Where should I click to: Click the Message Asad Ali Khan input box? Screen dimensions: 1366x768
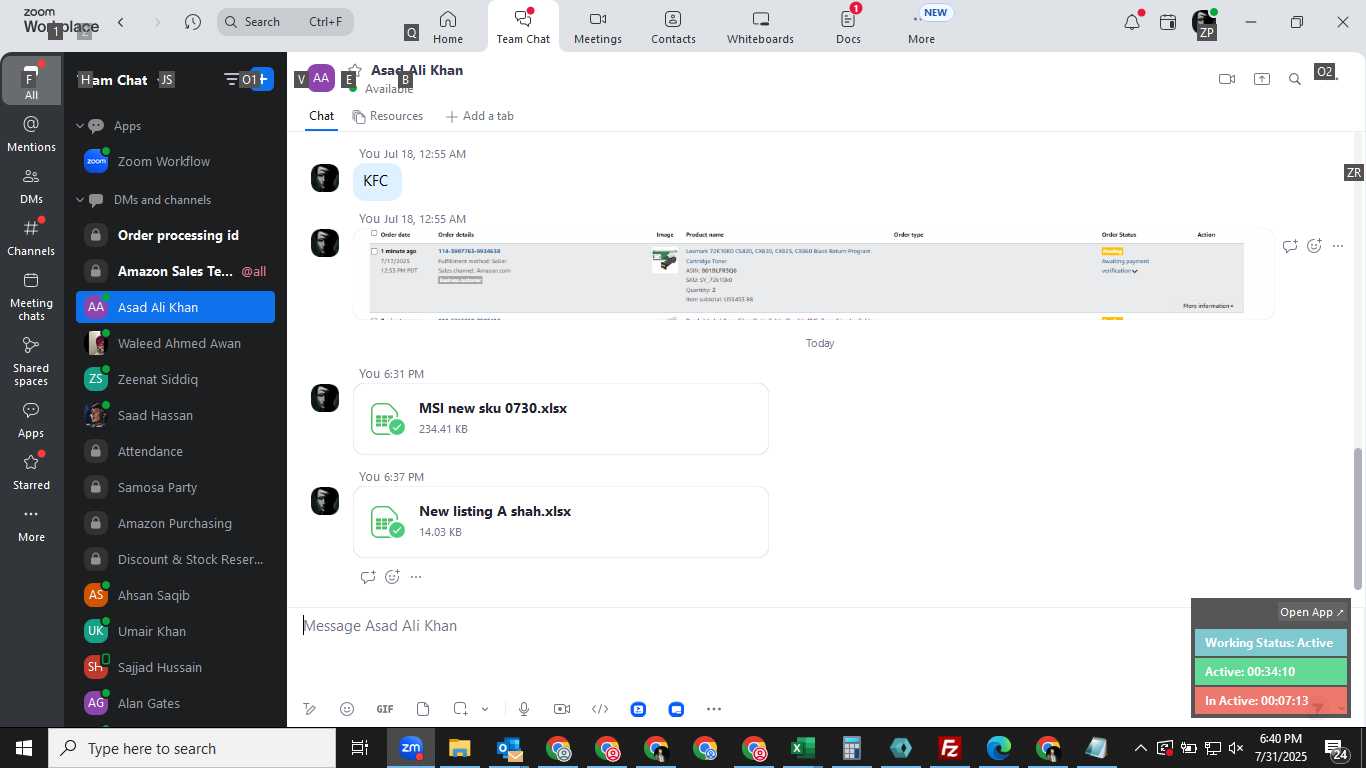(x=740, y=626)
